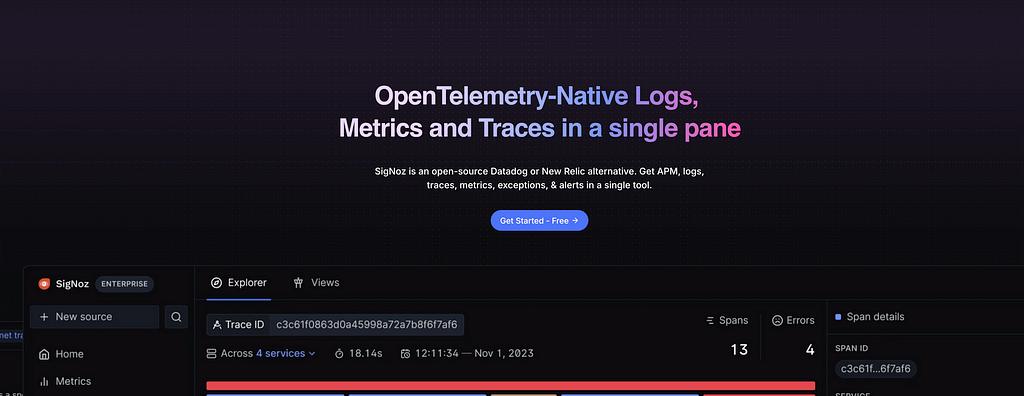Click the stopwatch duration icon

pos(339,354)
